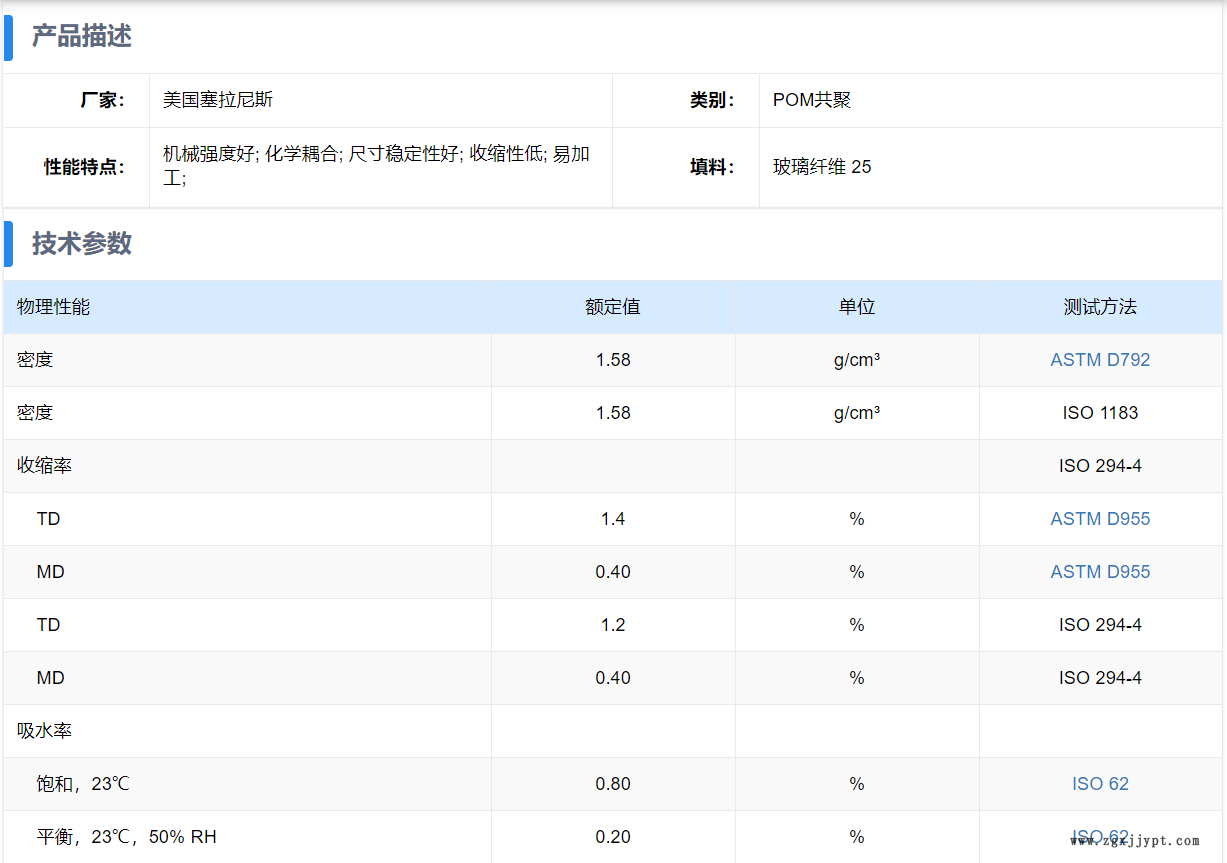Click the ISO 1183 test method cell

click(1100, 413)
